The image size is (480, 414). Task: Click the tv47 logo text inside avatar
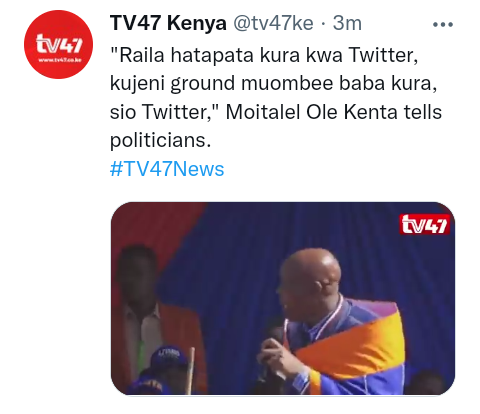point(59,43)
